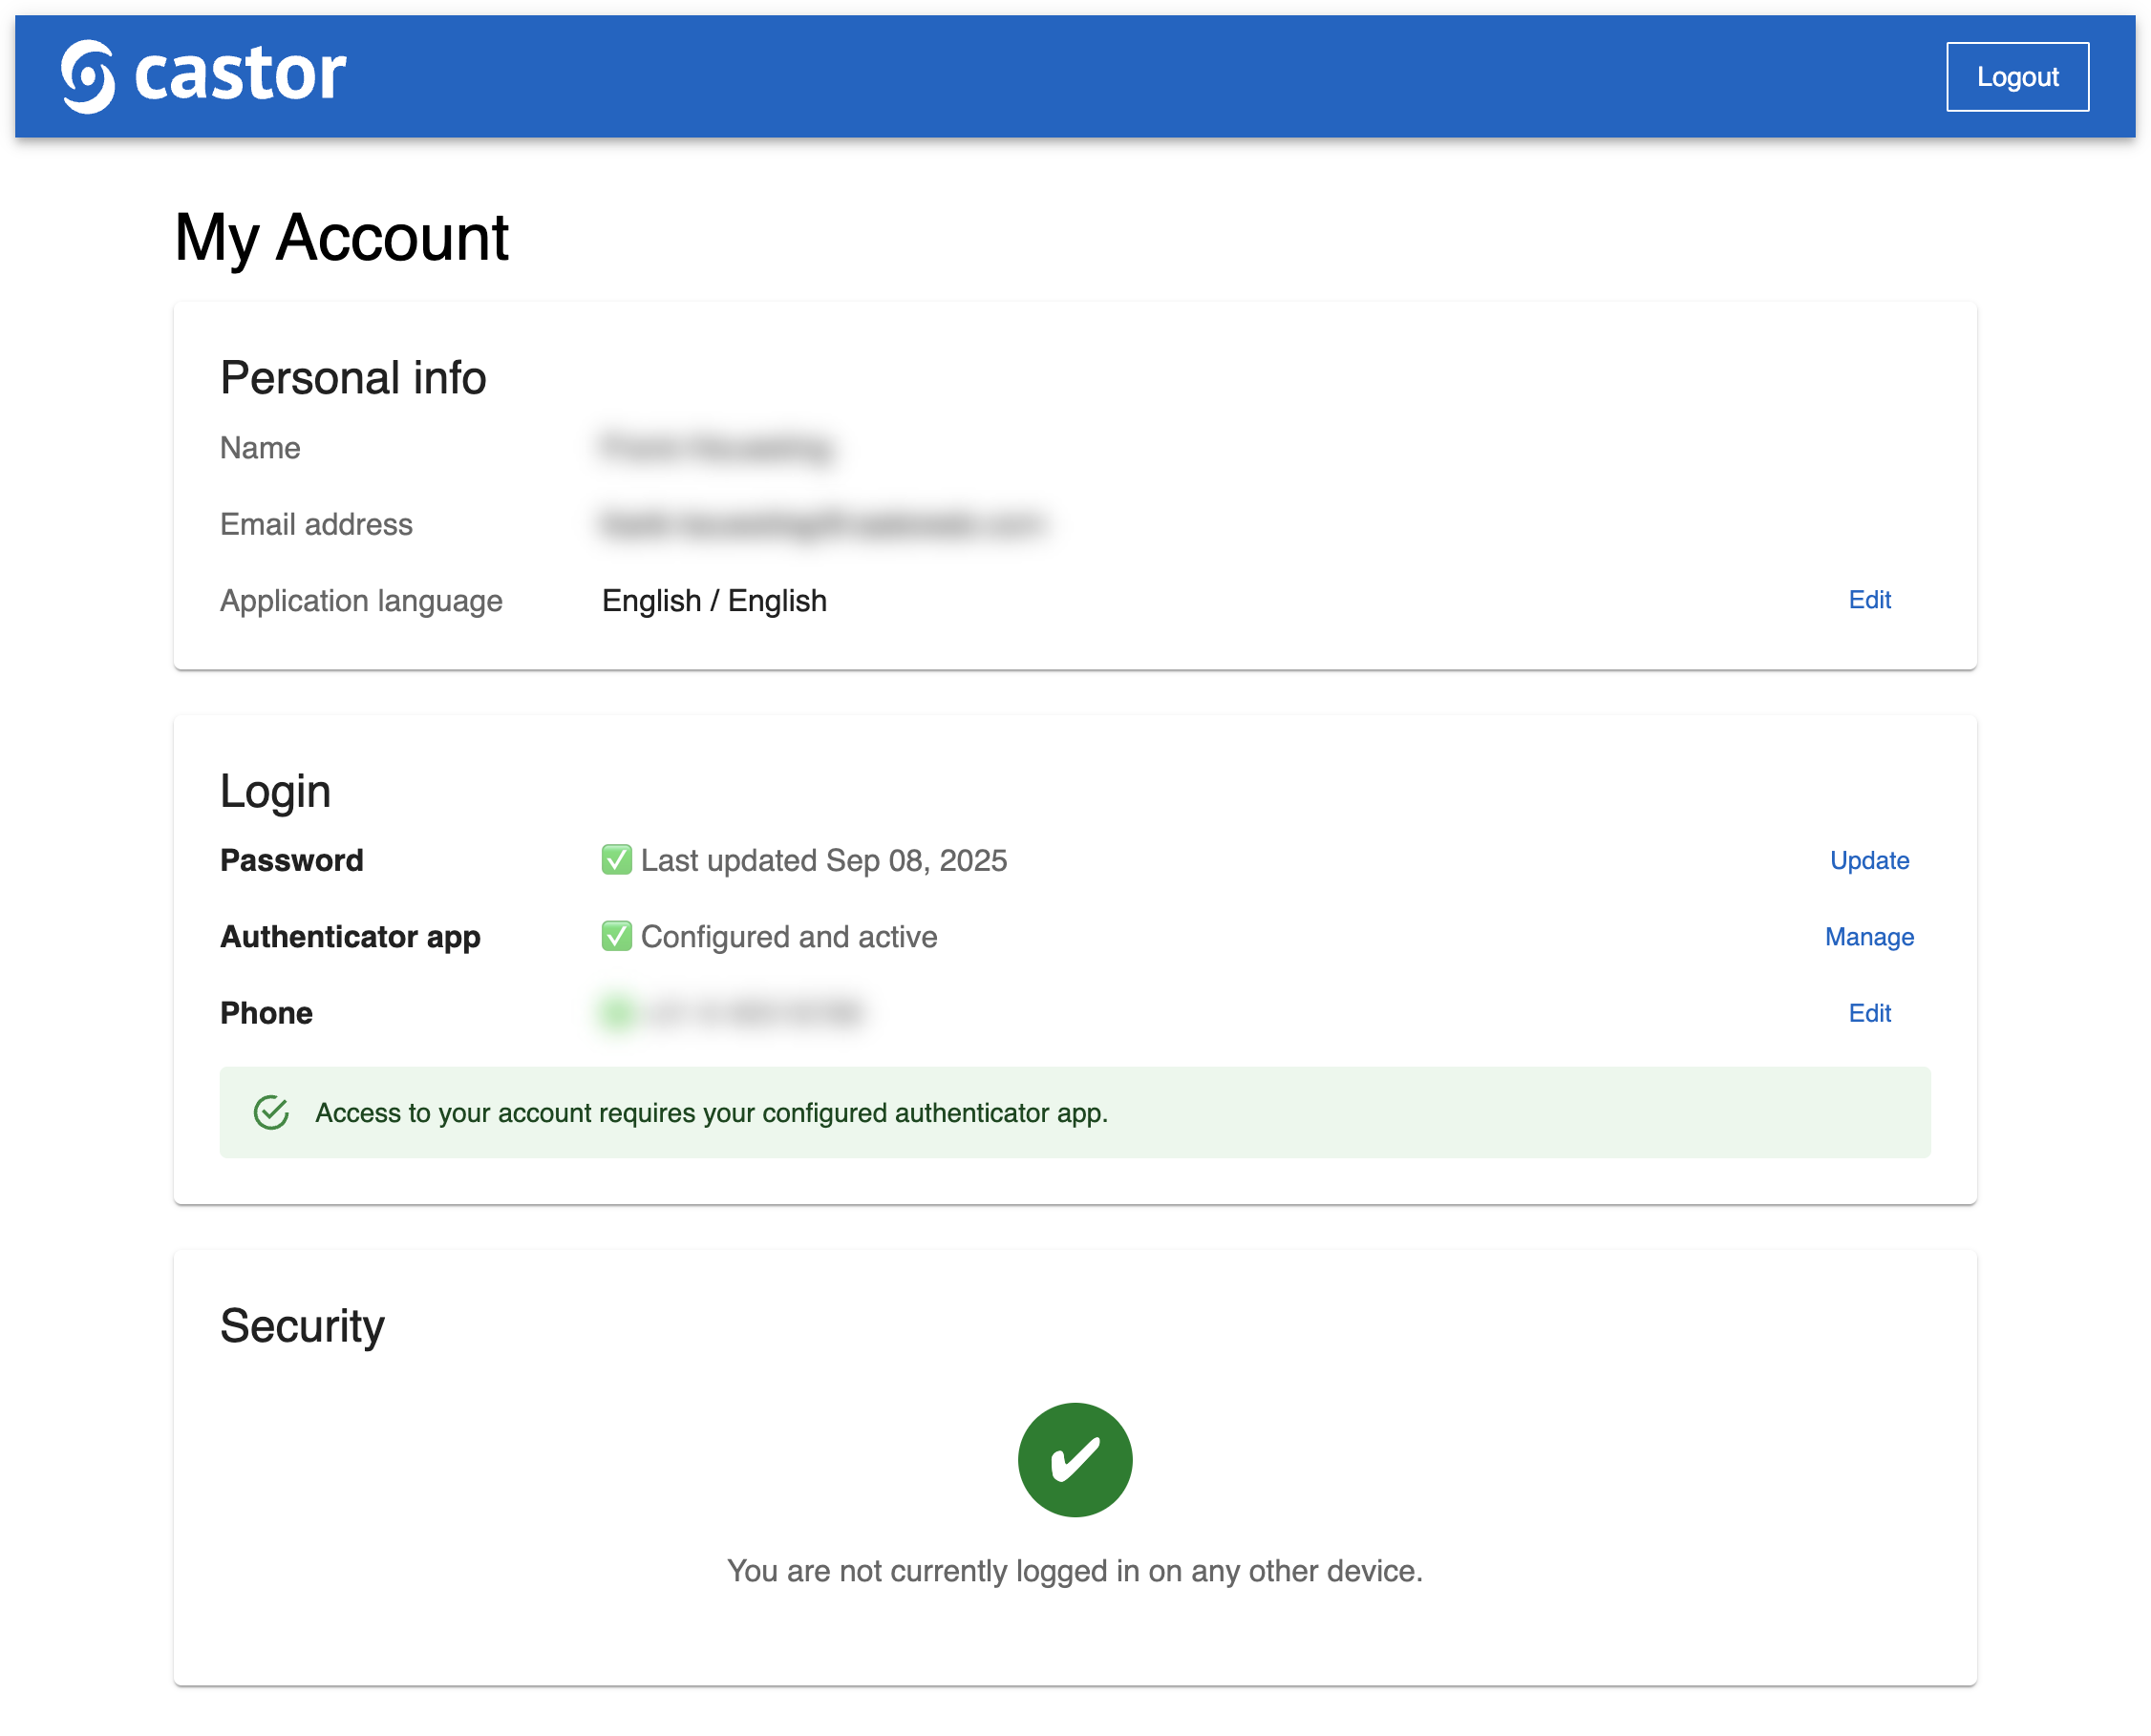Click the blurred email address value
Image resolution: width=2151 pixels, height=1736 pixels.
click(x=821, y=524)
